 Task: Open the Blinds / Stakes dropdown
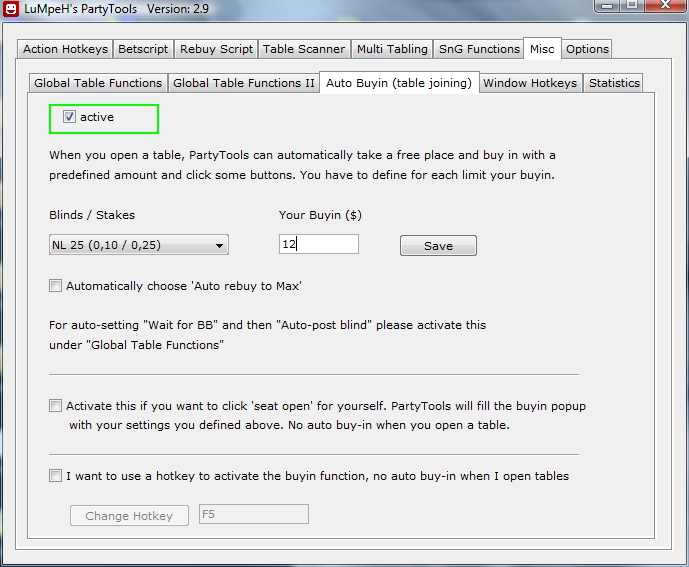(139, 245)
